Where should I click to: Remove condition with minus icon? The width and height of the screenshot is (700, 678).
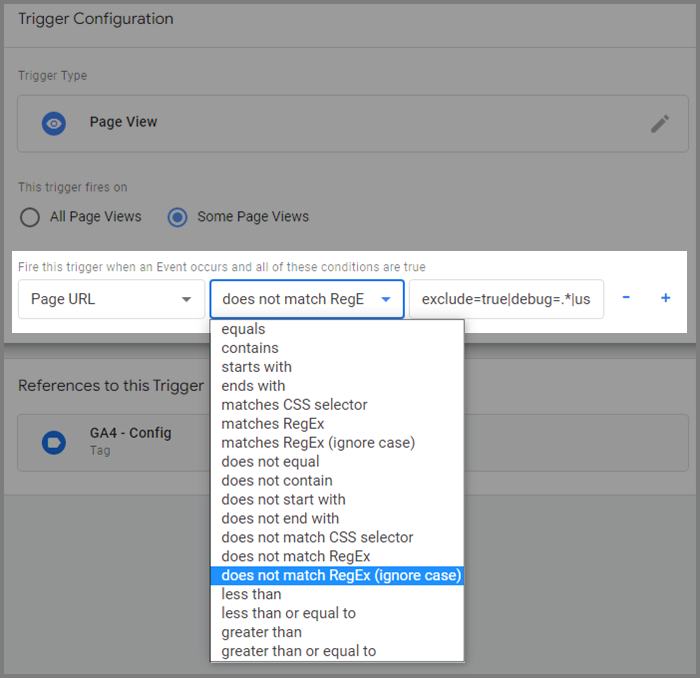pos(626,297)
